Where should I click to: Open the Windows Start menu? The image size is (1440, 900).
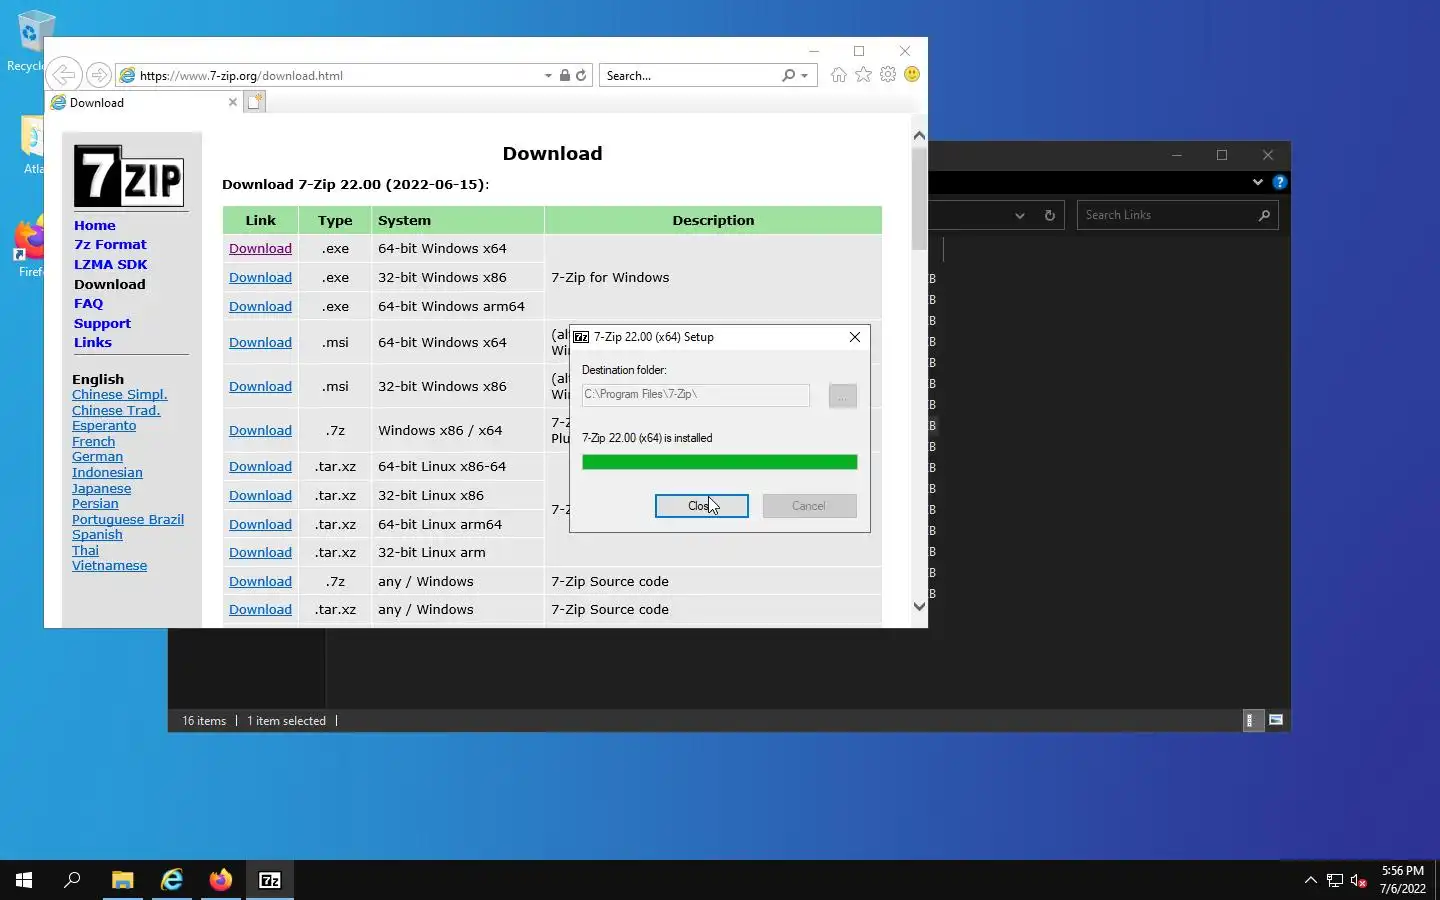pos(24,880)
